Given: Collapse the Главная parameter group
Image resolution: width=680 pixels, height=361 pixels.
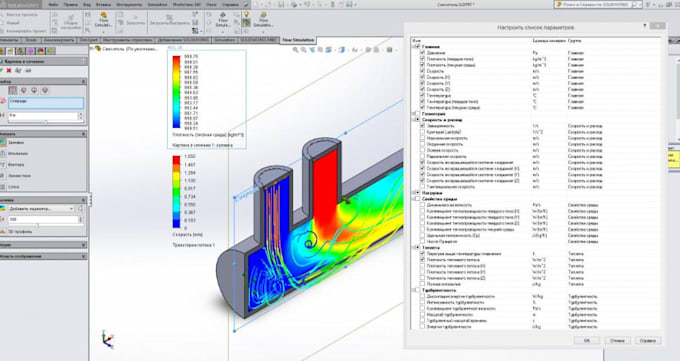Looking at the screenshot, I should click(413, 46).
